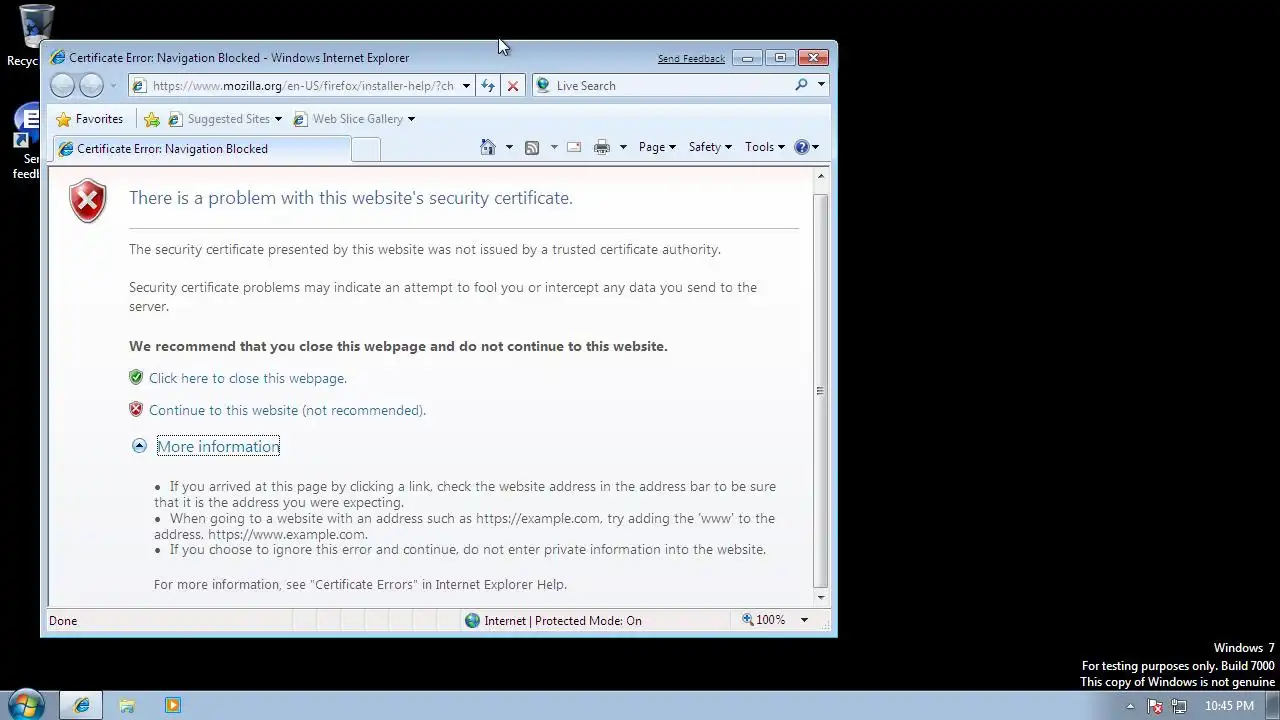
Task: Expand the Web Slice Gallery dropdown arrow
Action: pyautogui.click(x=411, y=119)
